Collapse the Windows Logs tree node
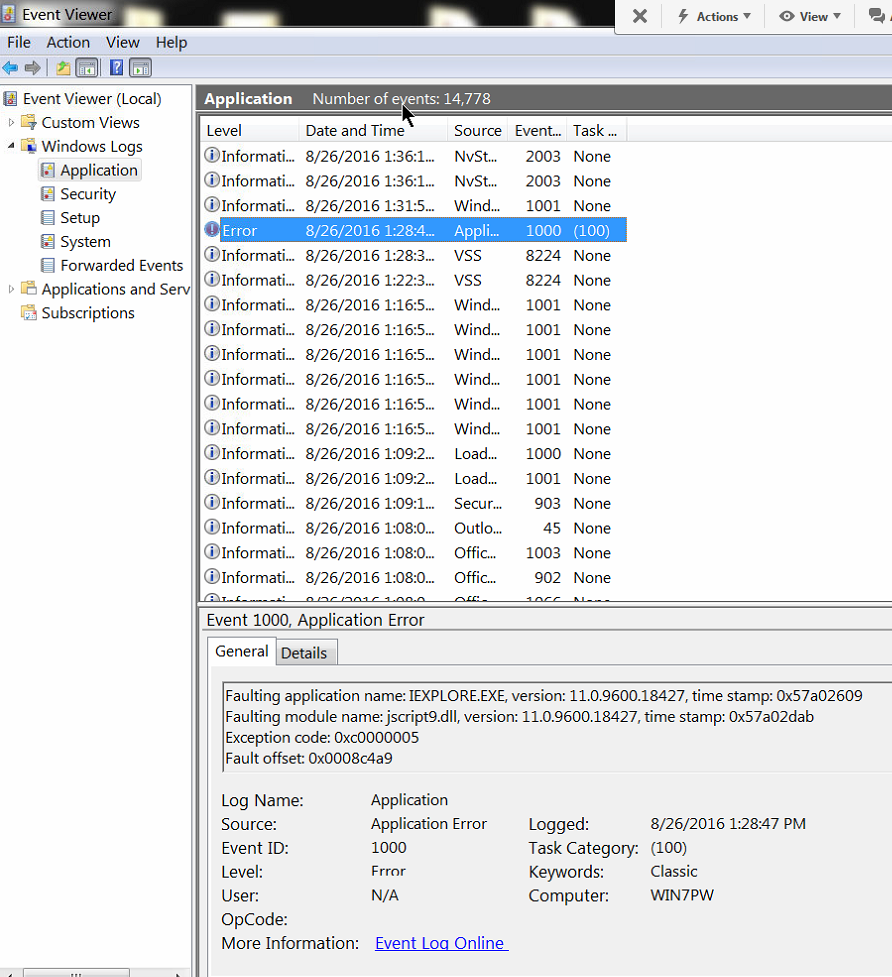Image resolution: width=892 pixels, height=977 pixels. (11, 146)
